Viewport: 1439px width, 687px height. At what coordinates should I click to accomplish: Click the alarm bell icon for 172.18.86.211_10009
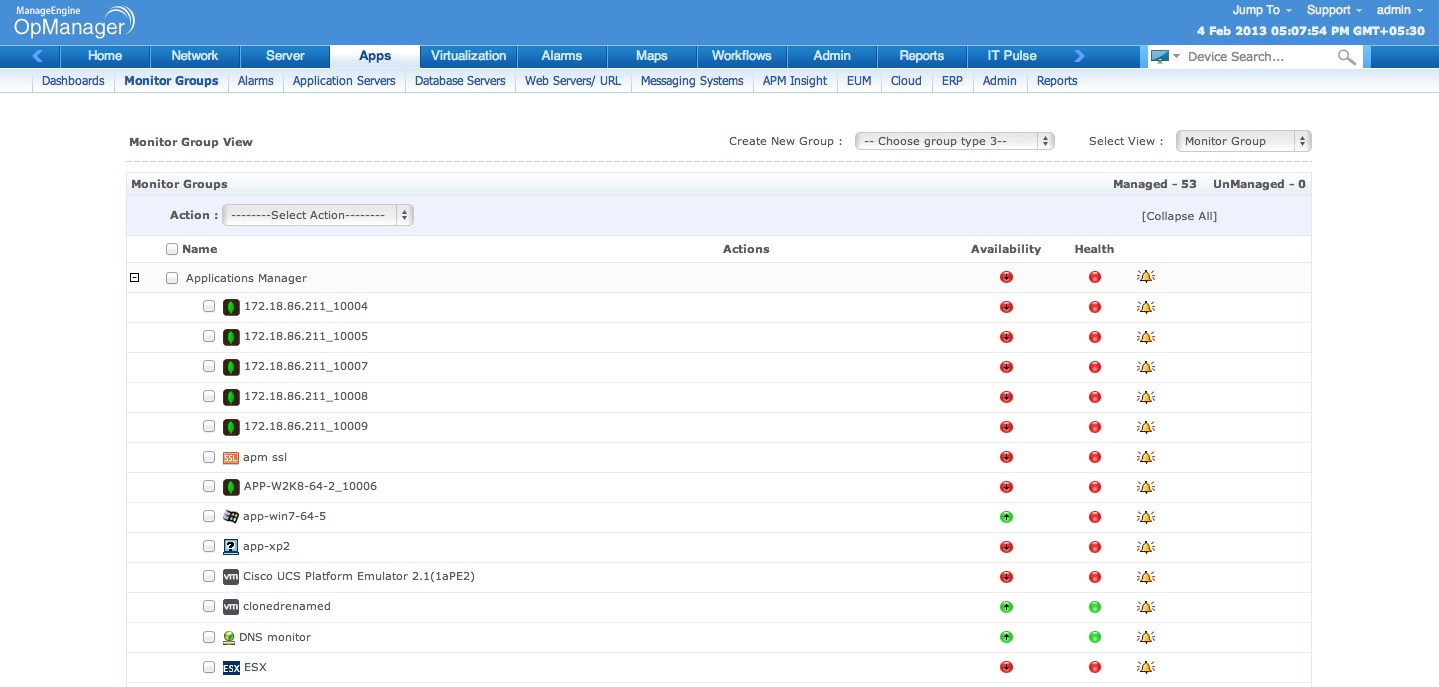click(x=1146, y=427)
